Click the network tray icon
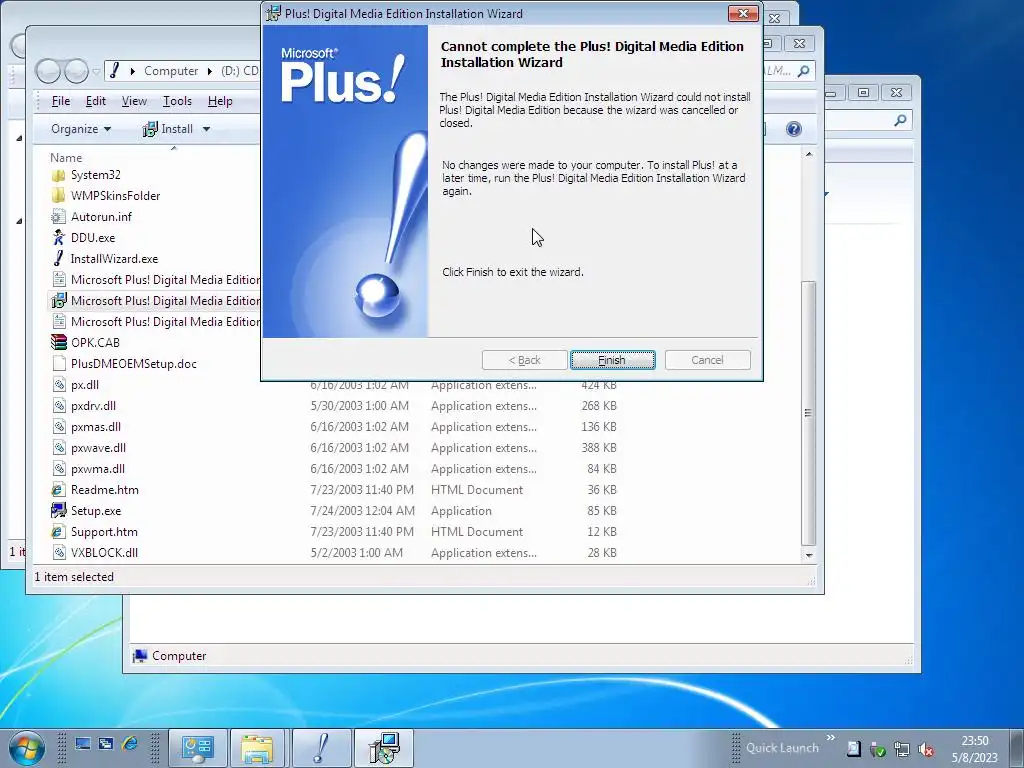This screenshot has width=1024, height=768. 902,749
